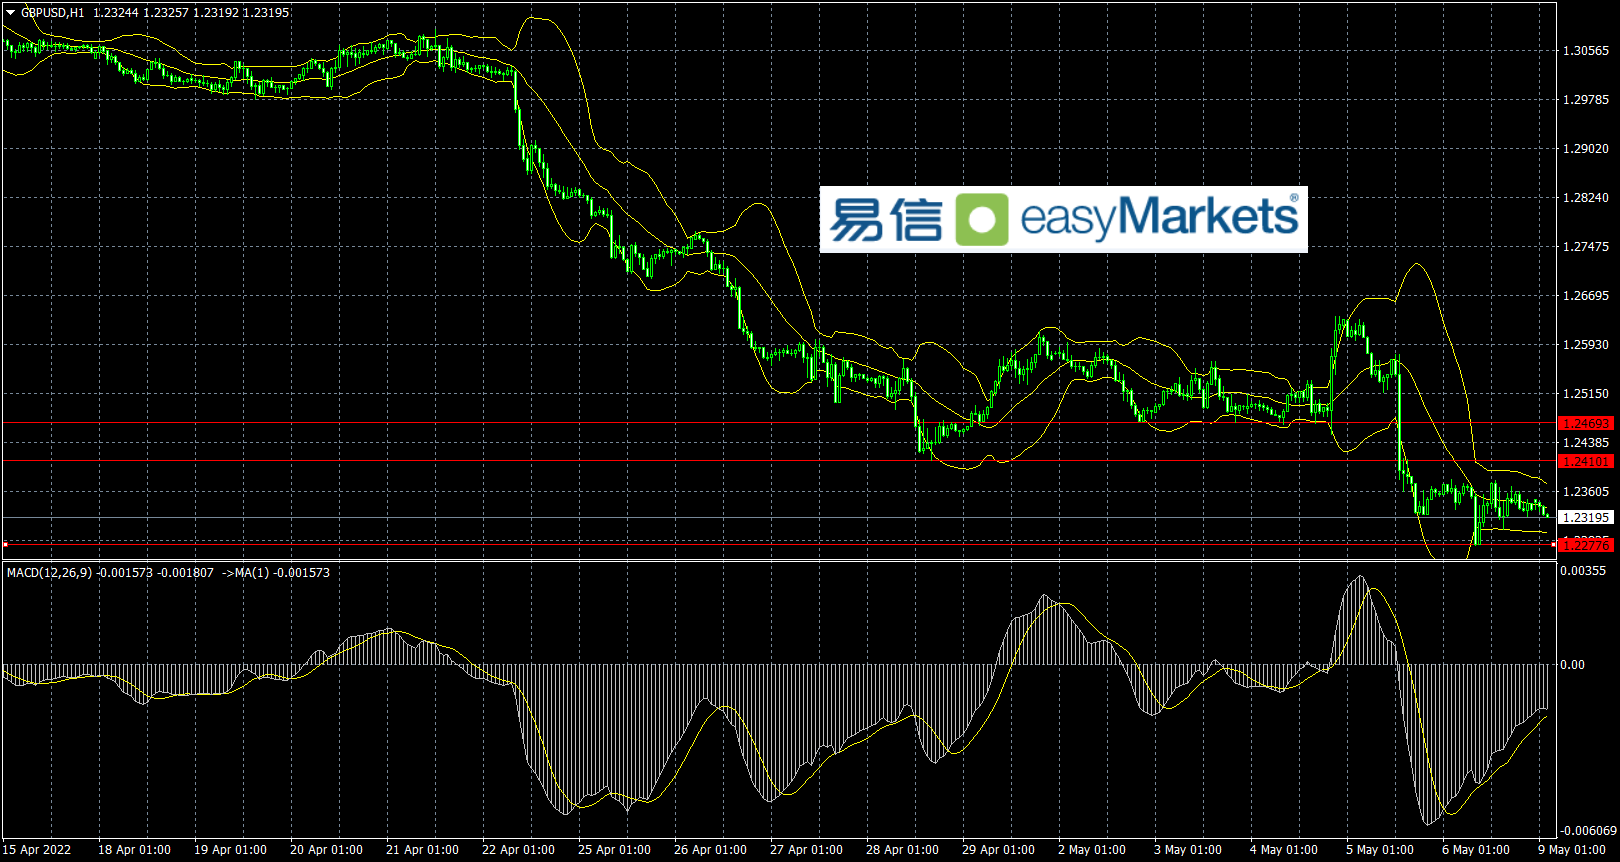The image size is (1620, 862).
Task: Click the white current price label 1.23195 on the axis
Action: pyautogui.click(x=1586, y=518)
